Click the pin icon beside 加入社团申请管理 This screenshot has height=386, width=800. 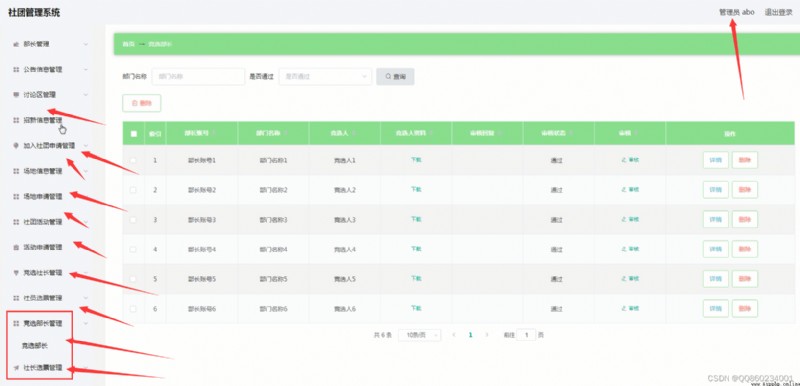(x=15, y=145)
